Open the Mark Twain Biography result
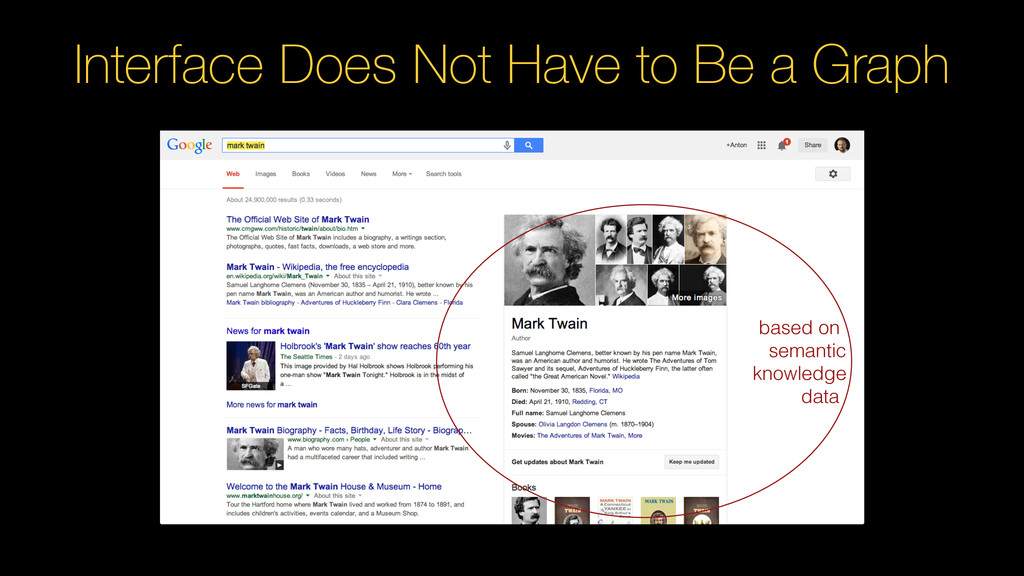Screen dimensions: 1024x576 click(x=349, y=430)
